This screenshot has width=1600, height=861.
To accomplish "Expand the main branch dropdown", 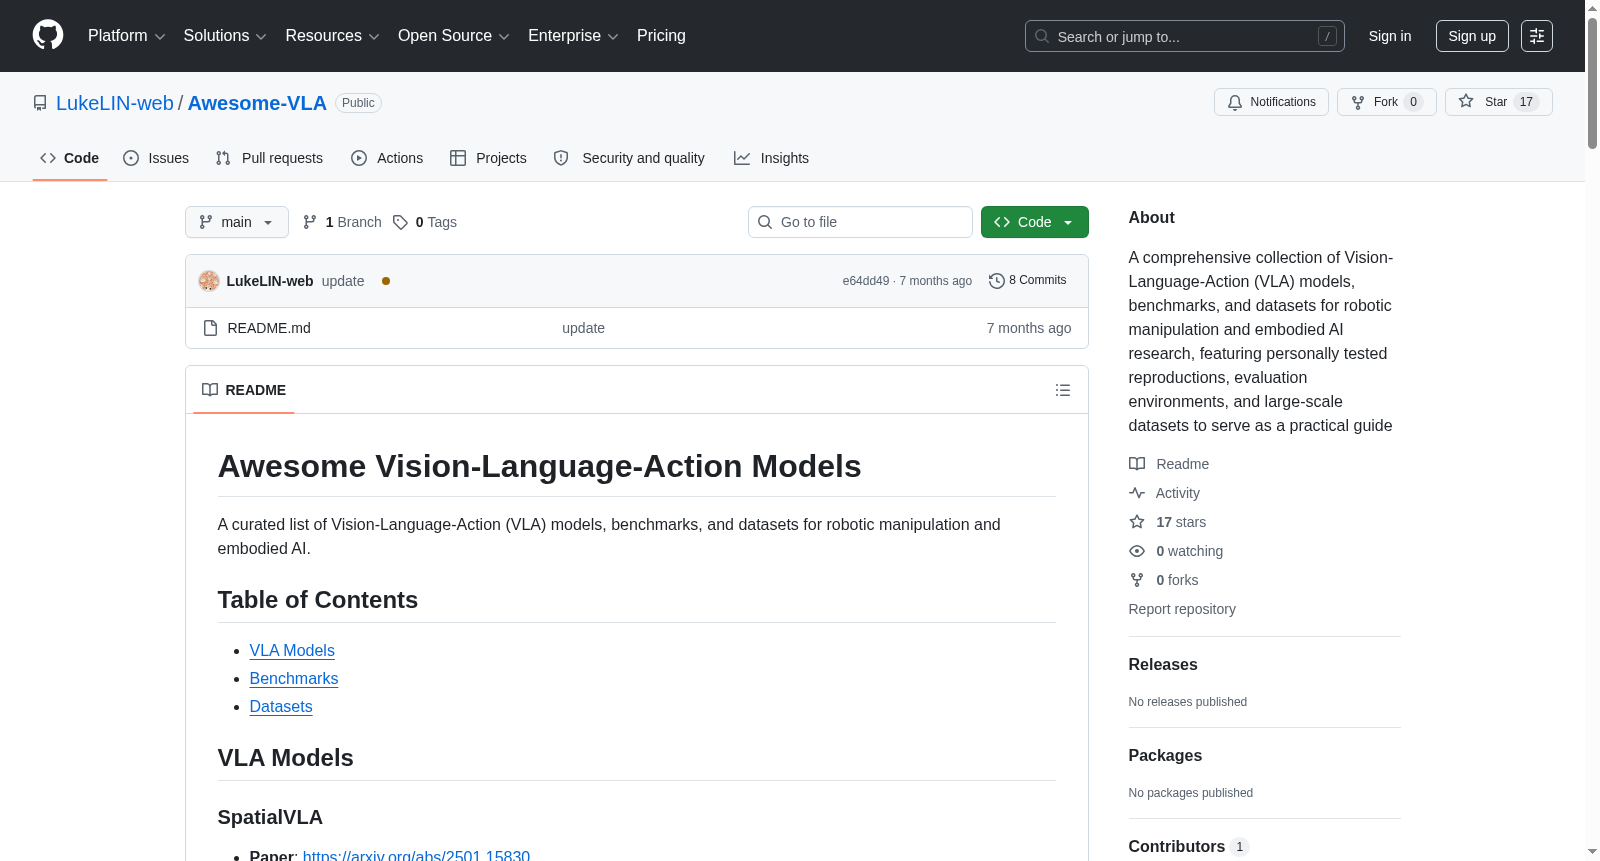I will coord(237,222).
